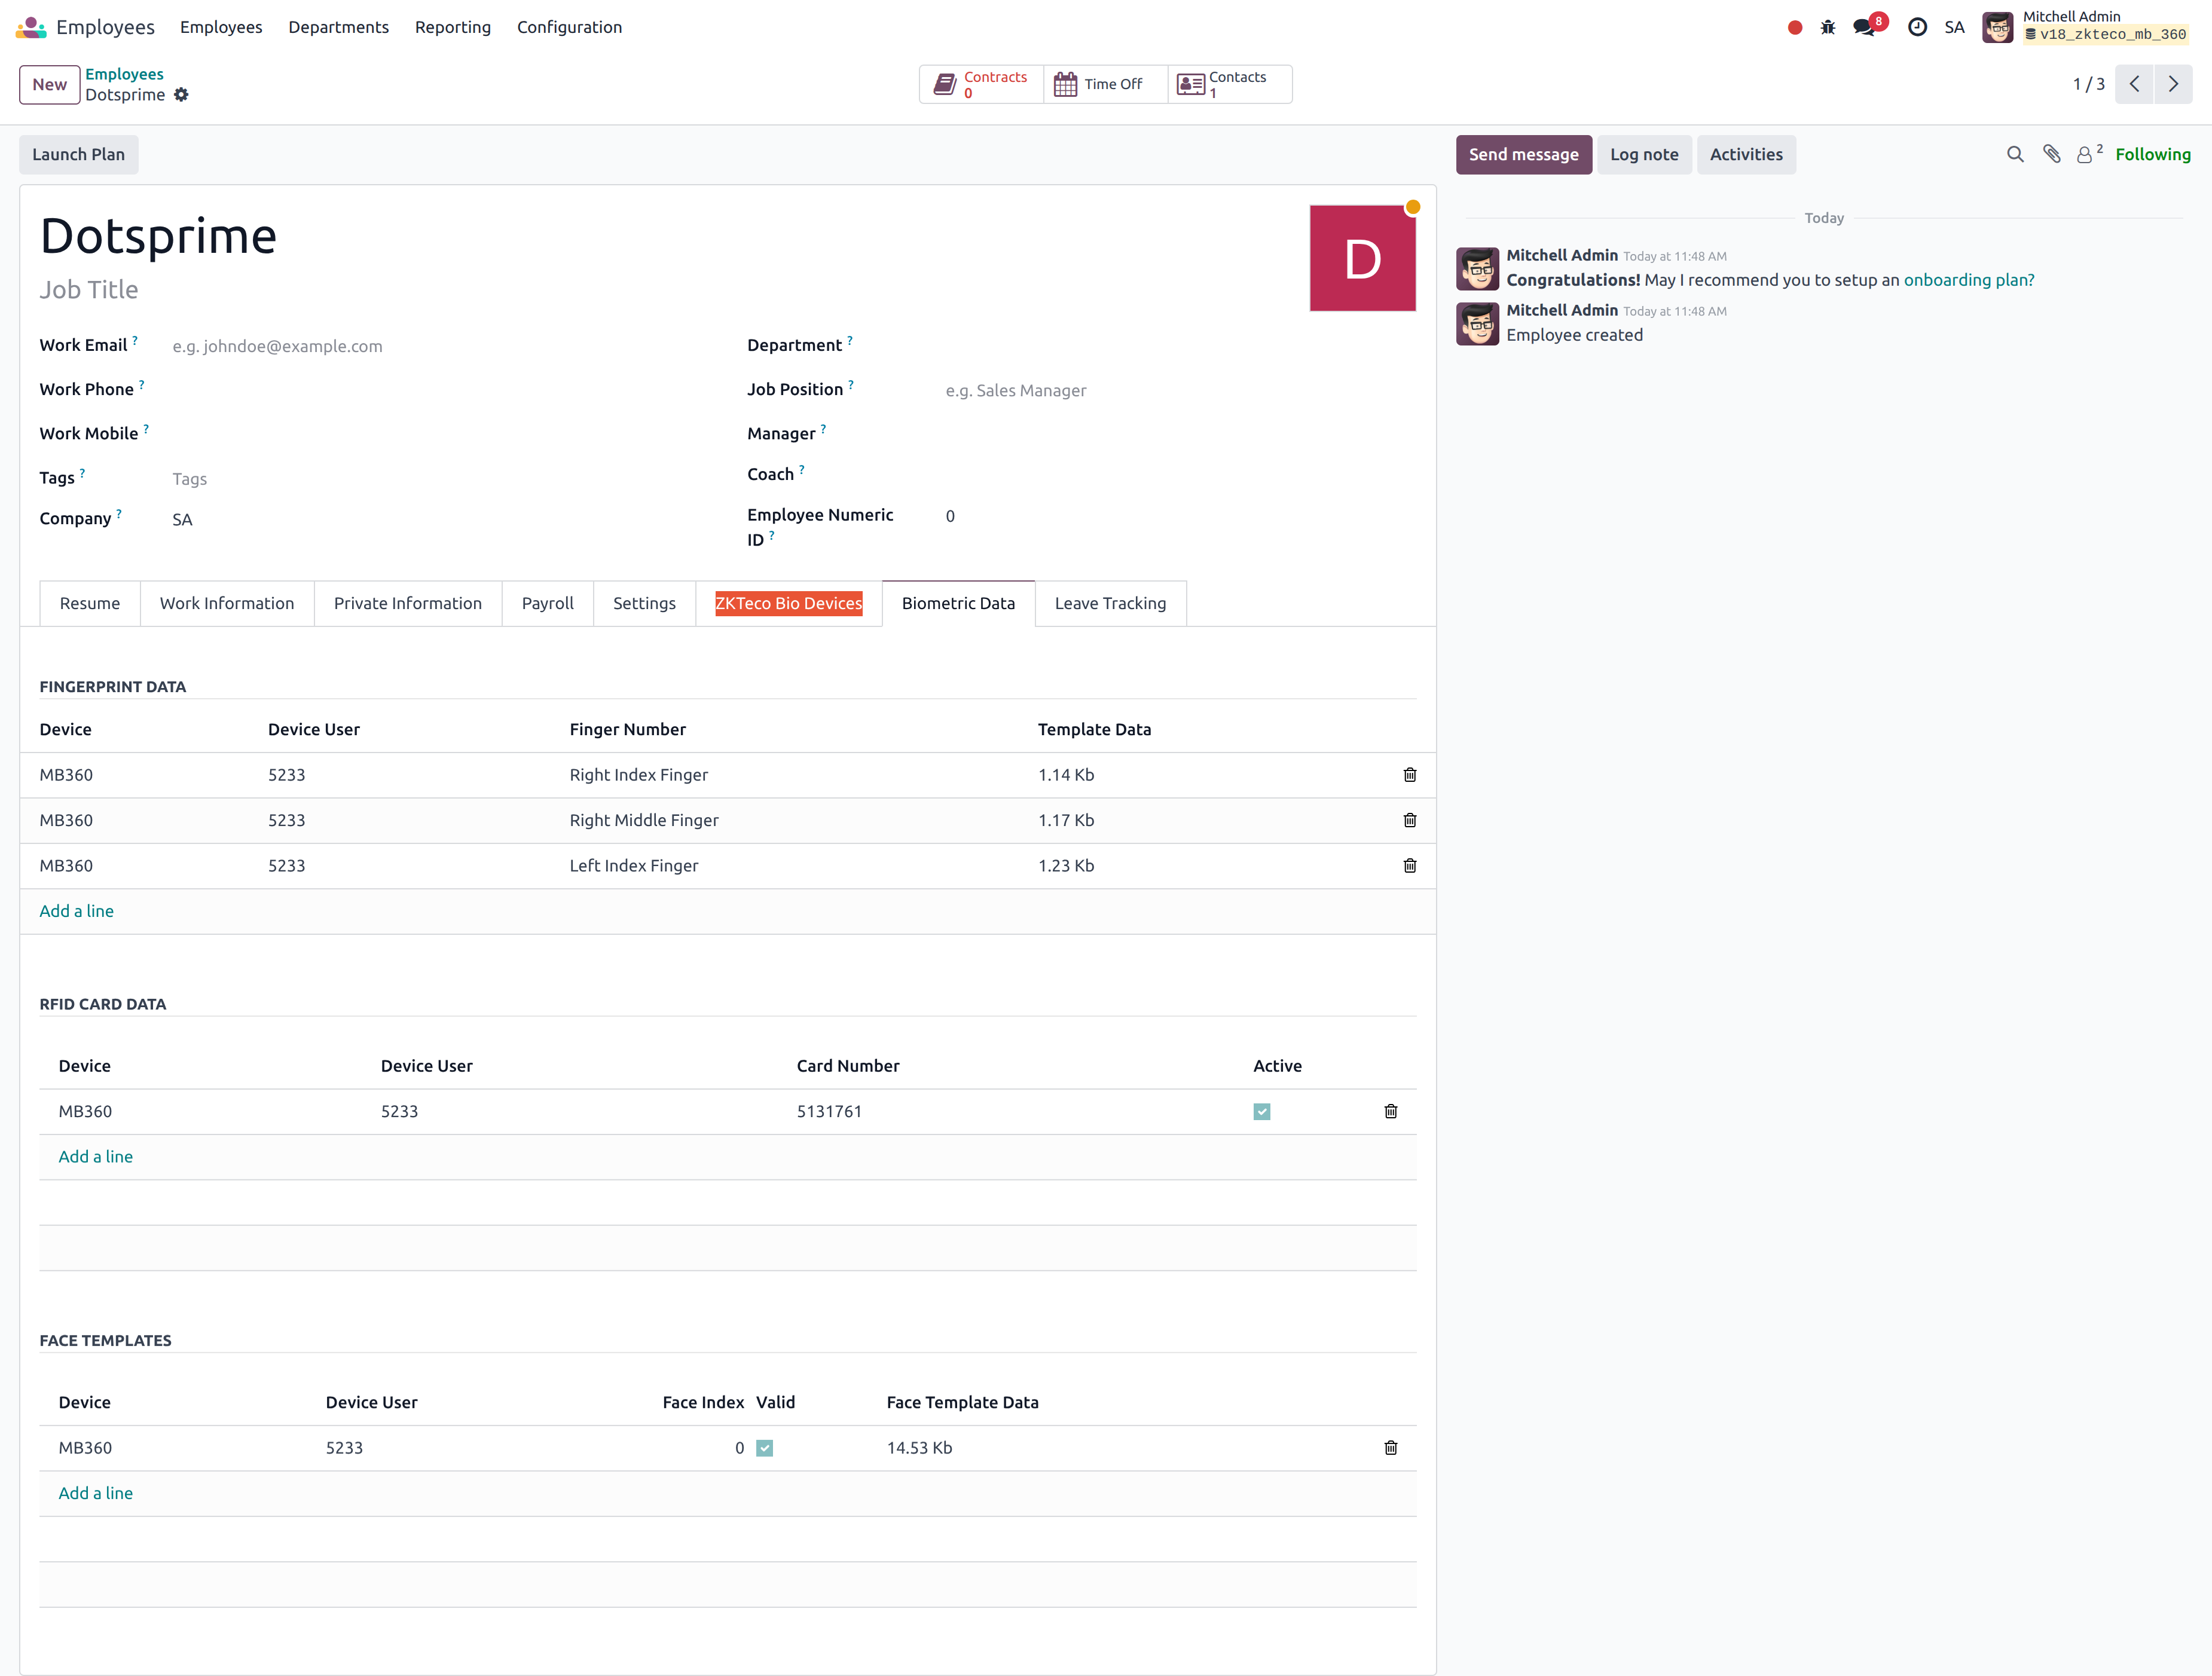
Task: Navigate to next record with right arrow
Action: click(x=2172, y=84)
